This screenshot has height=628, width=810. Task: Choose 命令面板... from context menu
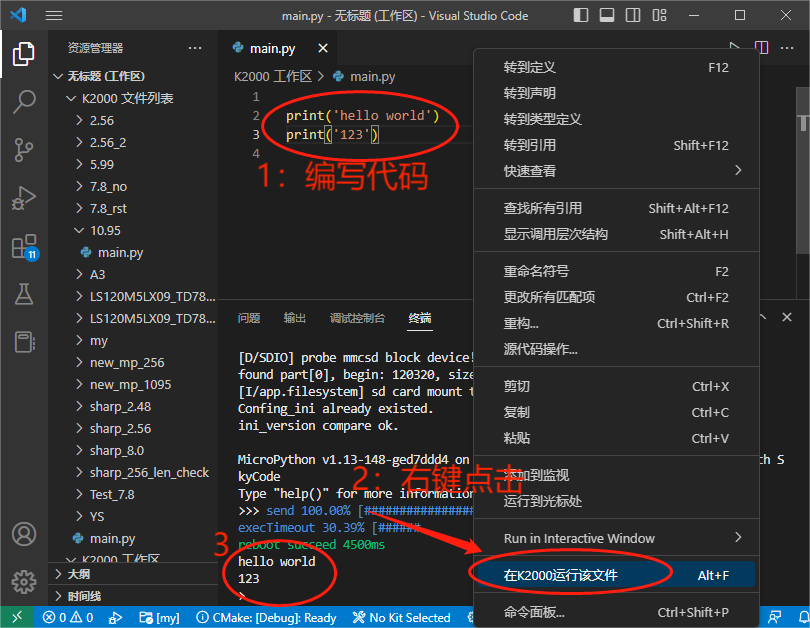pyautogui.click(x=616, y=612)
